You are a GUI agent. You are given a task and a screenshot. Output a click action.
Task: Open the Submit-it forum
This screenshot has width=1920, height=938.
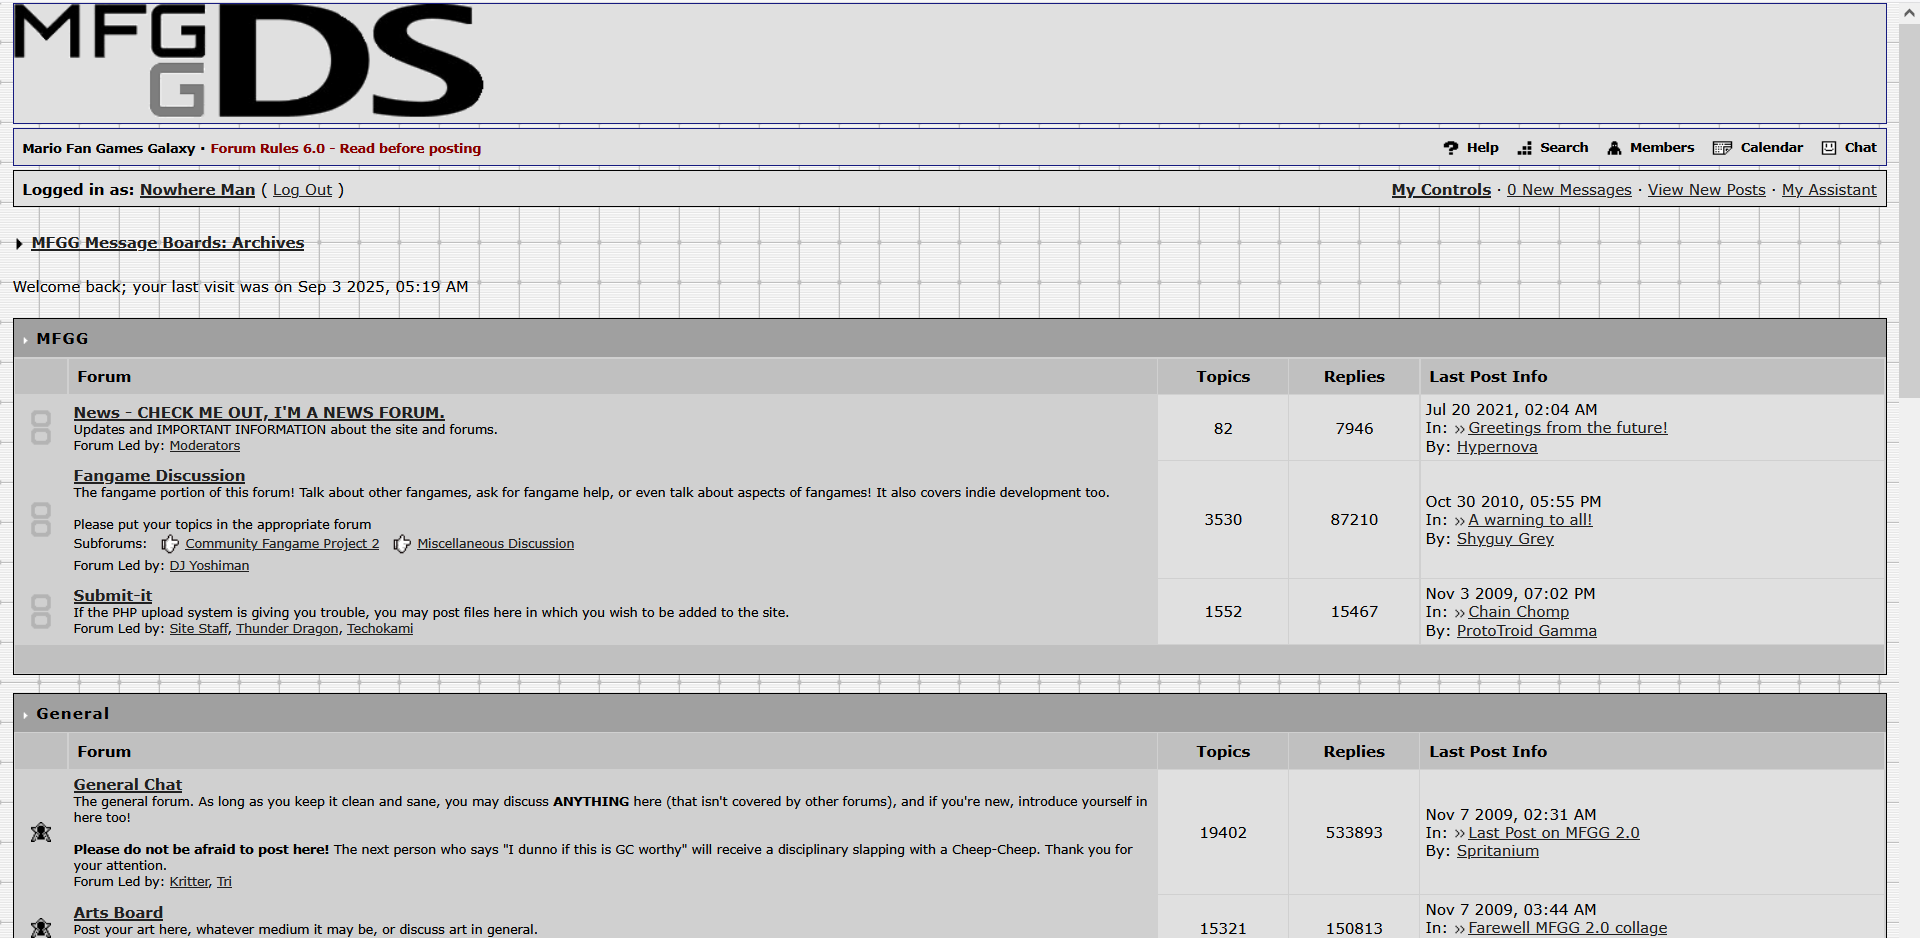113,595
